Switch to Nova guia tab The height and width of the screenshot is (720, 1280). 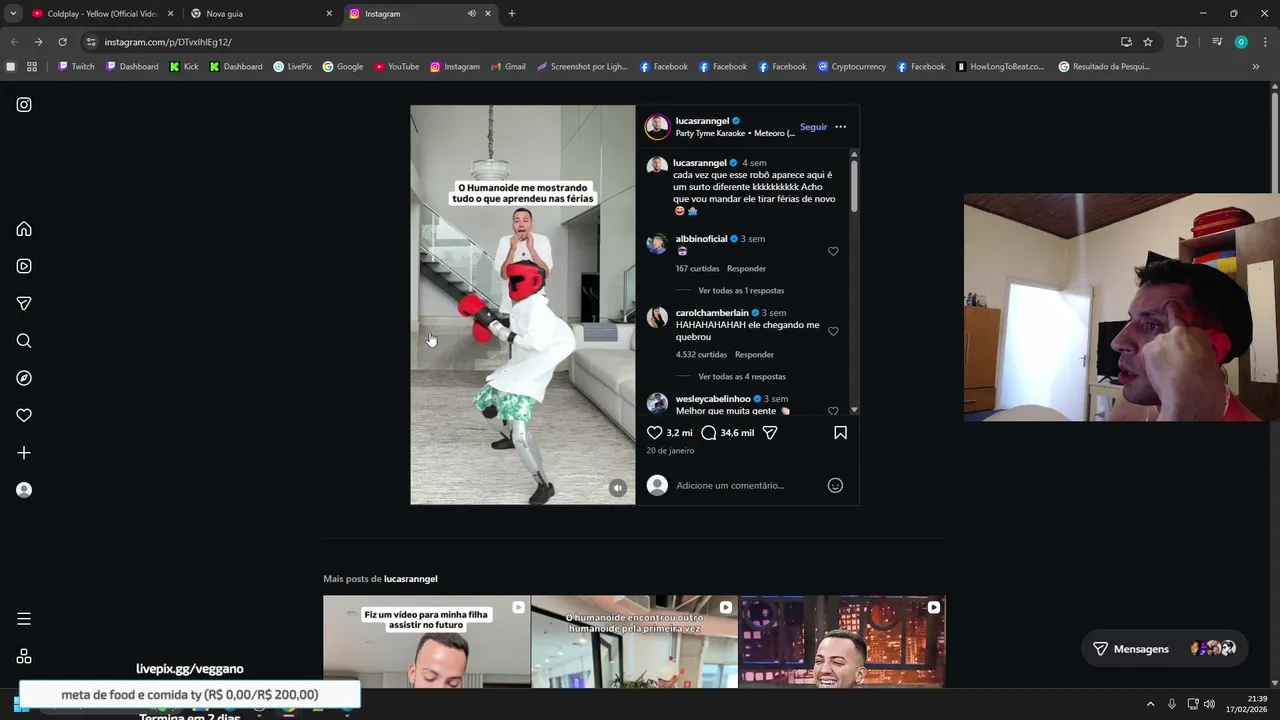click(x=260, y=14)
